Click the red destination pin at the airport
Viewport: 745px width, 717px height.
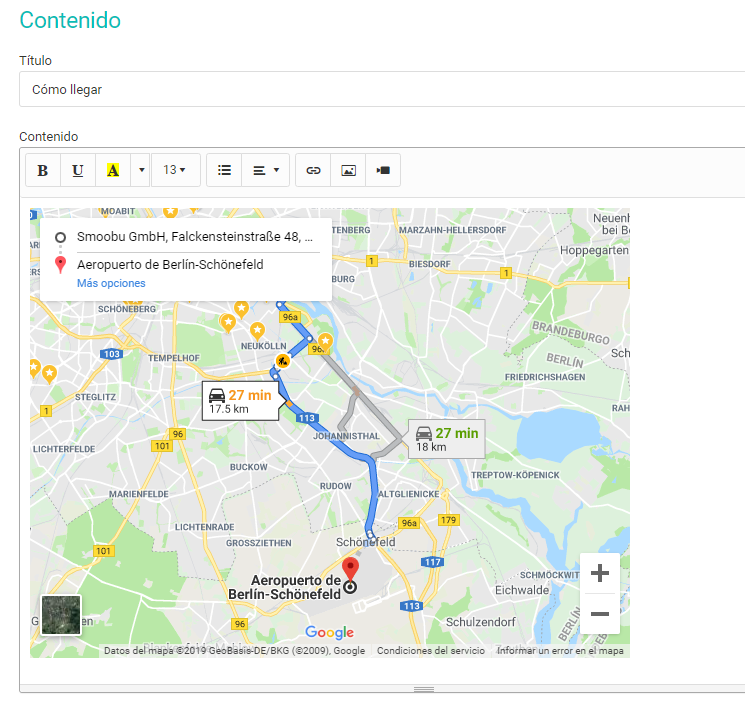click(x=350, y=570)
